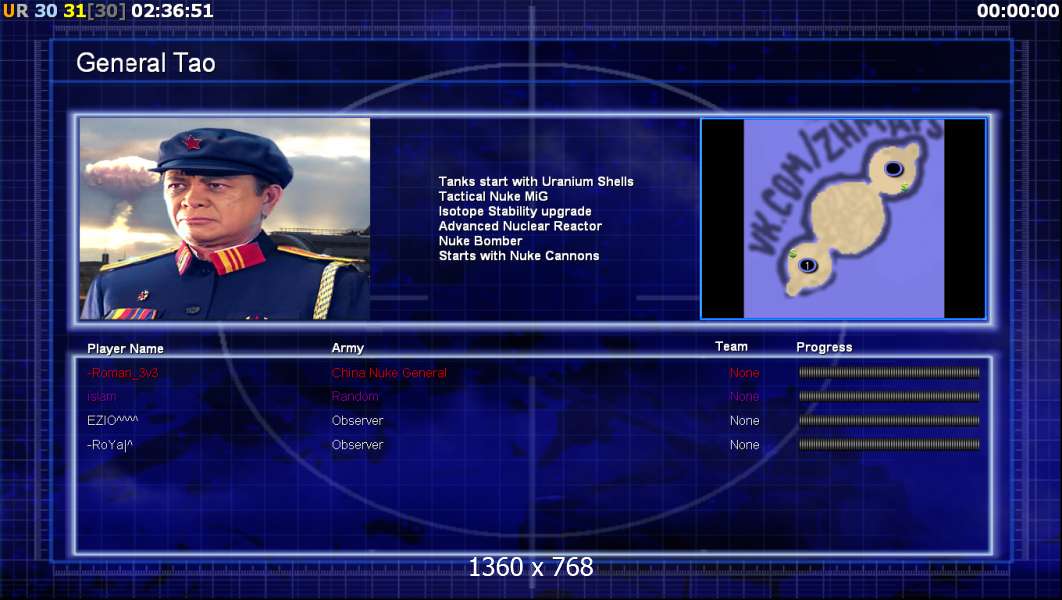Screen dimensions: 1062x600
Task: Click islam's loading progress bar
Action: coord(889,396)
